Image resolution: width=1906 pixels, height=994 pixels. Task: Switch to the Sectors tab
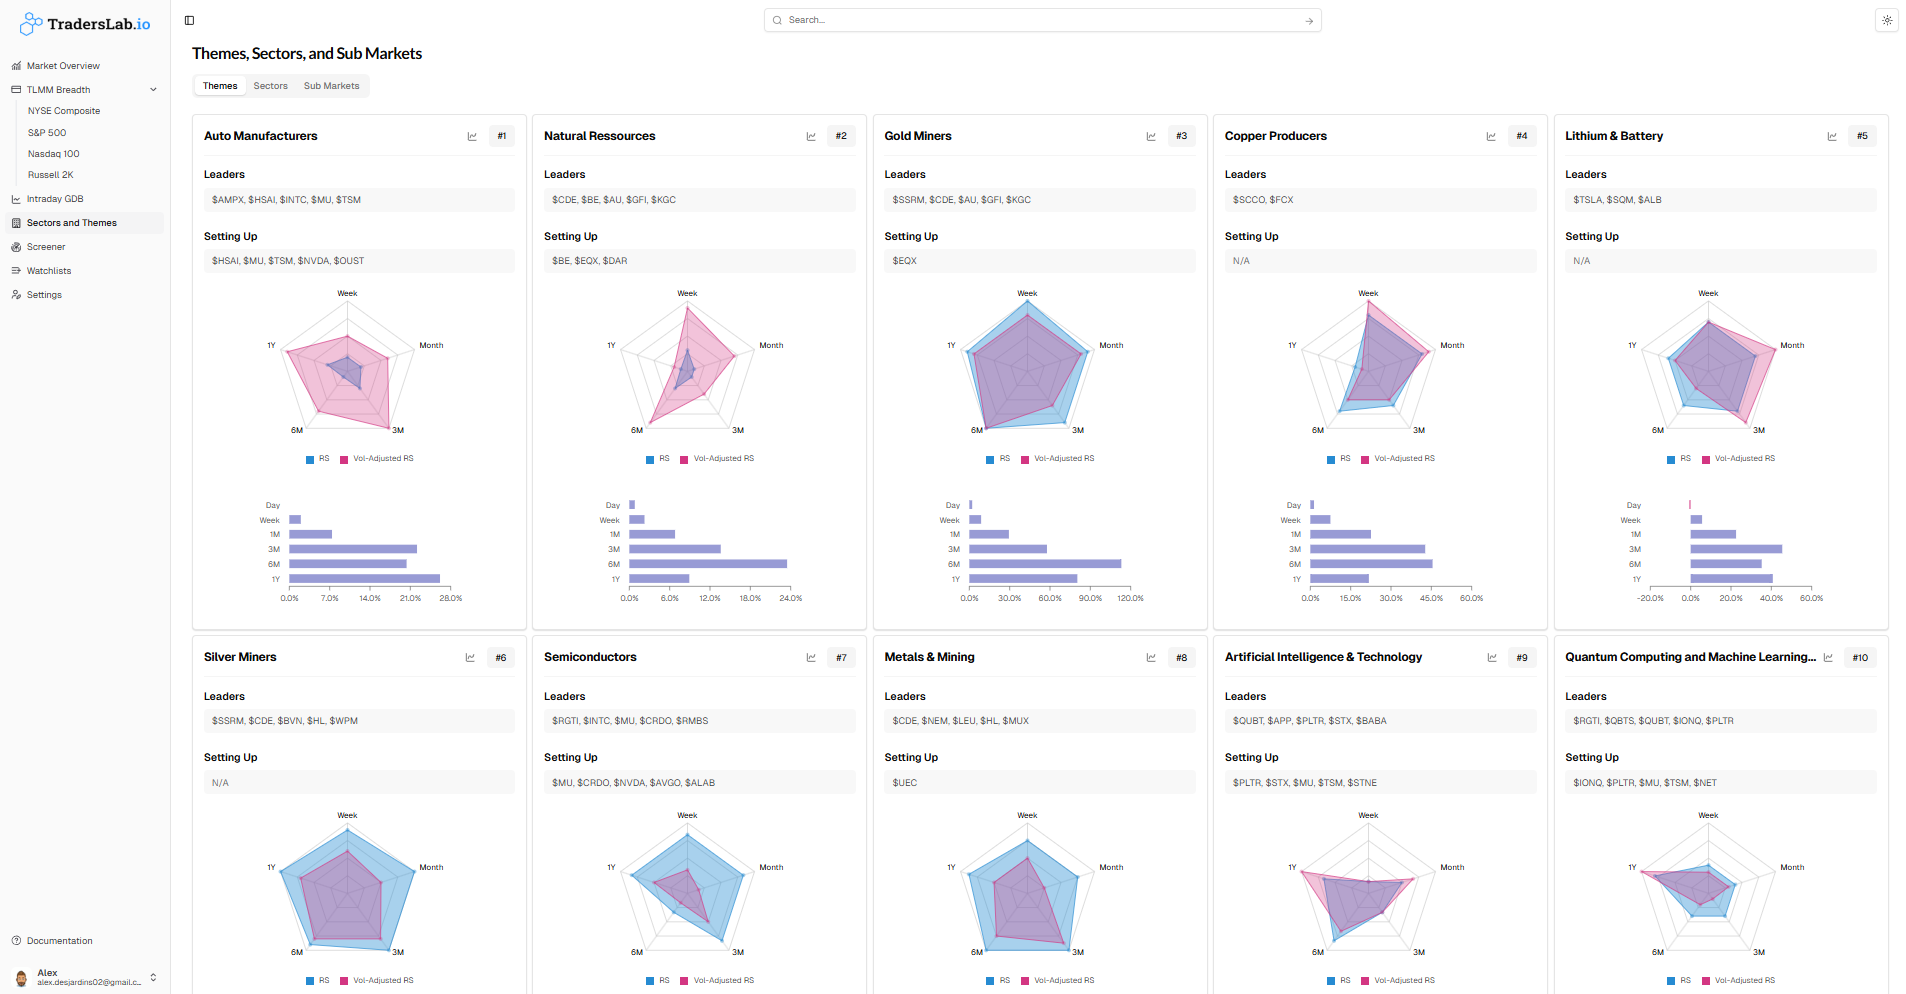click(x=270, y=86)
